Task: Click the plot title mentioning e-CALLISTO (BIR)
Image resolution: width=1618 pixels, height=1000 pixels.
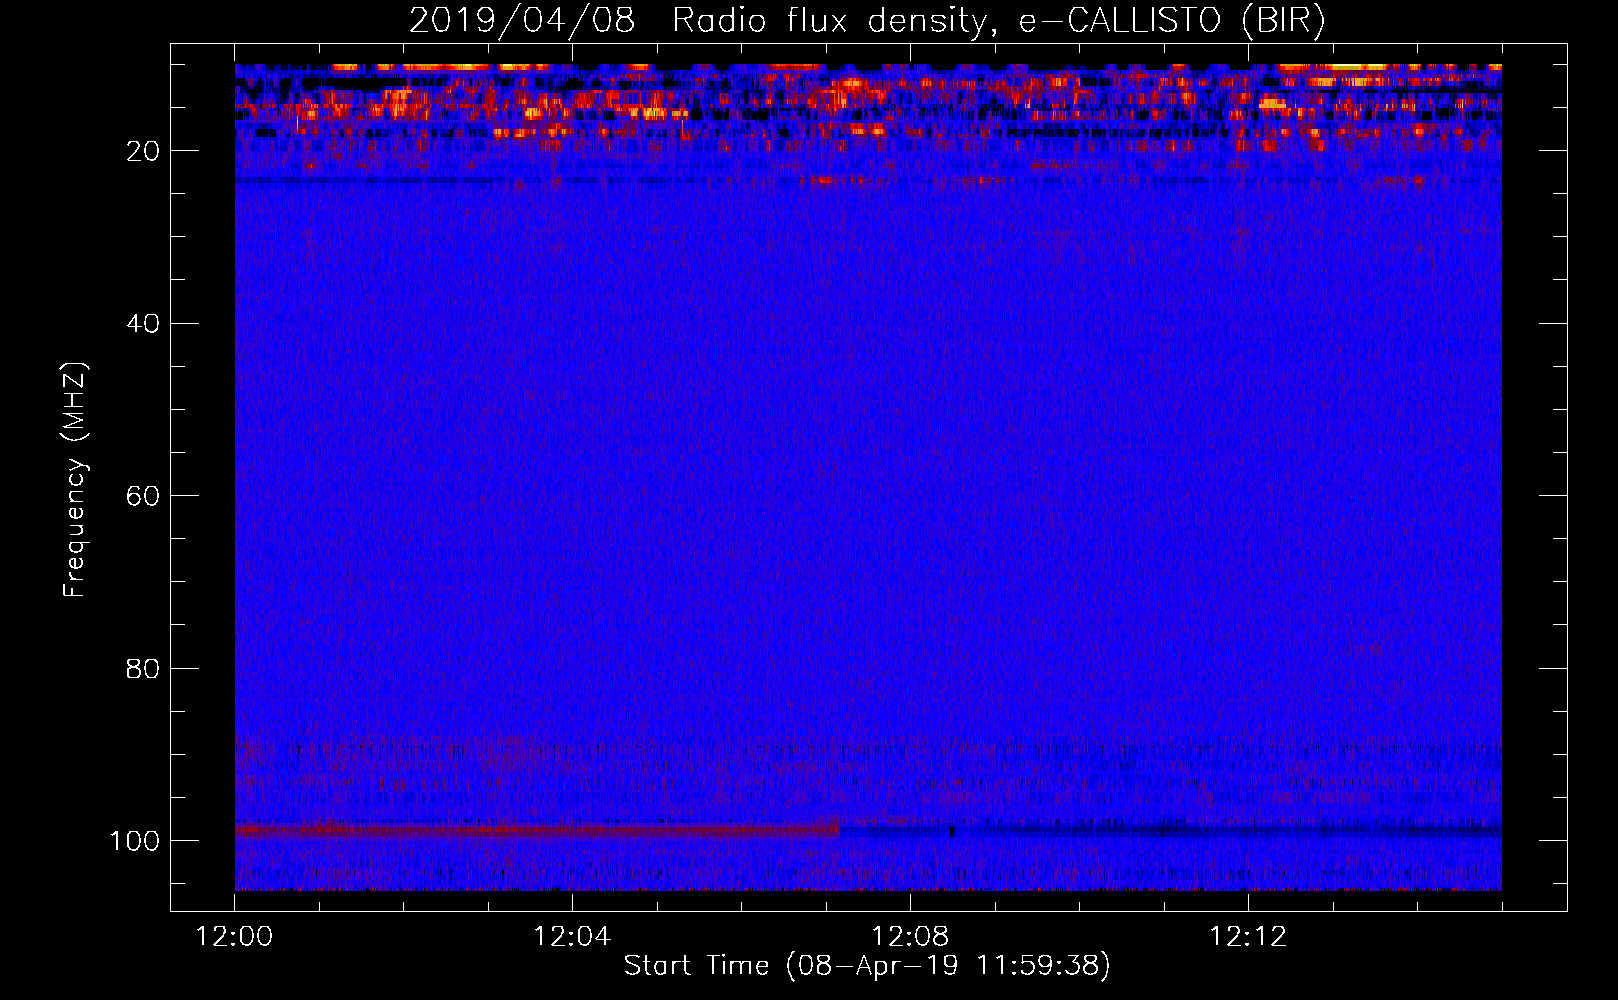Action: click(x=867, y=20)
